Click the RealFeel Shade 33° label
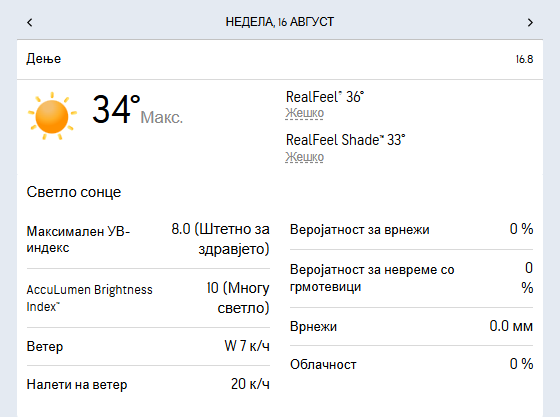The width and height of the screenshot is (560, 417). pos(345,140)
